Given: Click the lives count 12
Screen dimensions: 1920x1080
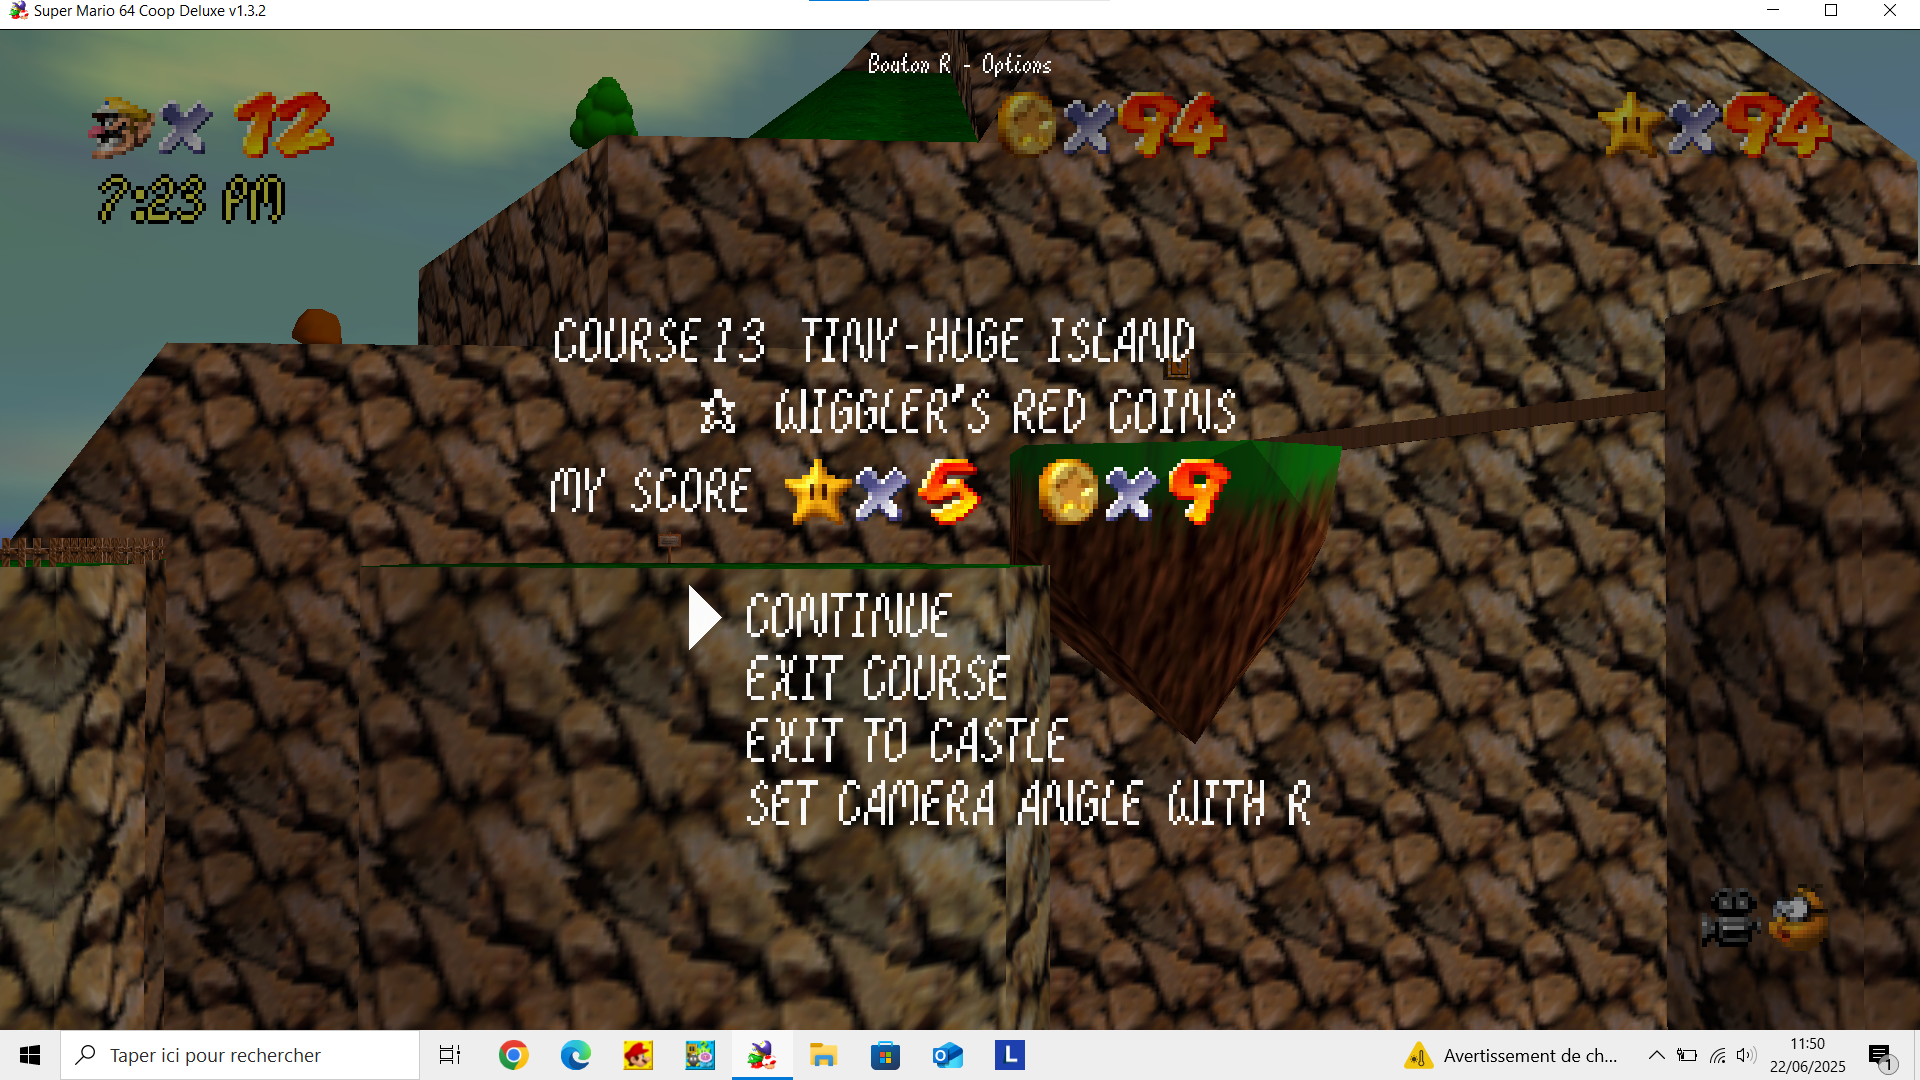Looking at the screenshot, I should pos(284,126).
